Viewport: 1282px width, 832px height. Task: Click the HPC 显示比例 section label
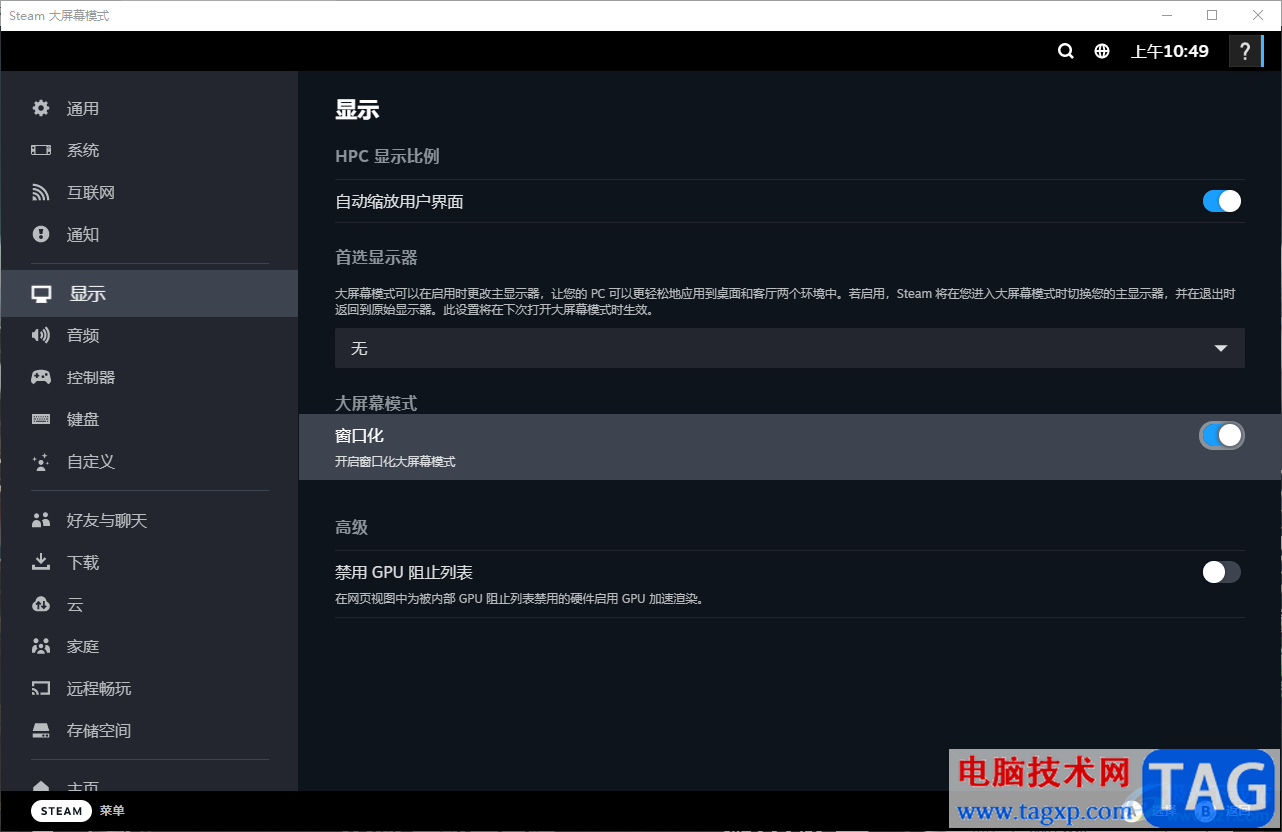[x=387, y=156]
